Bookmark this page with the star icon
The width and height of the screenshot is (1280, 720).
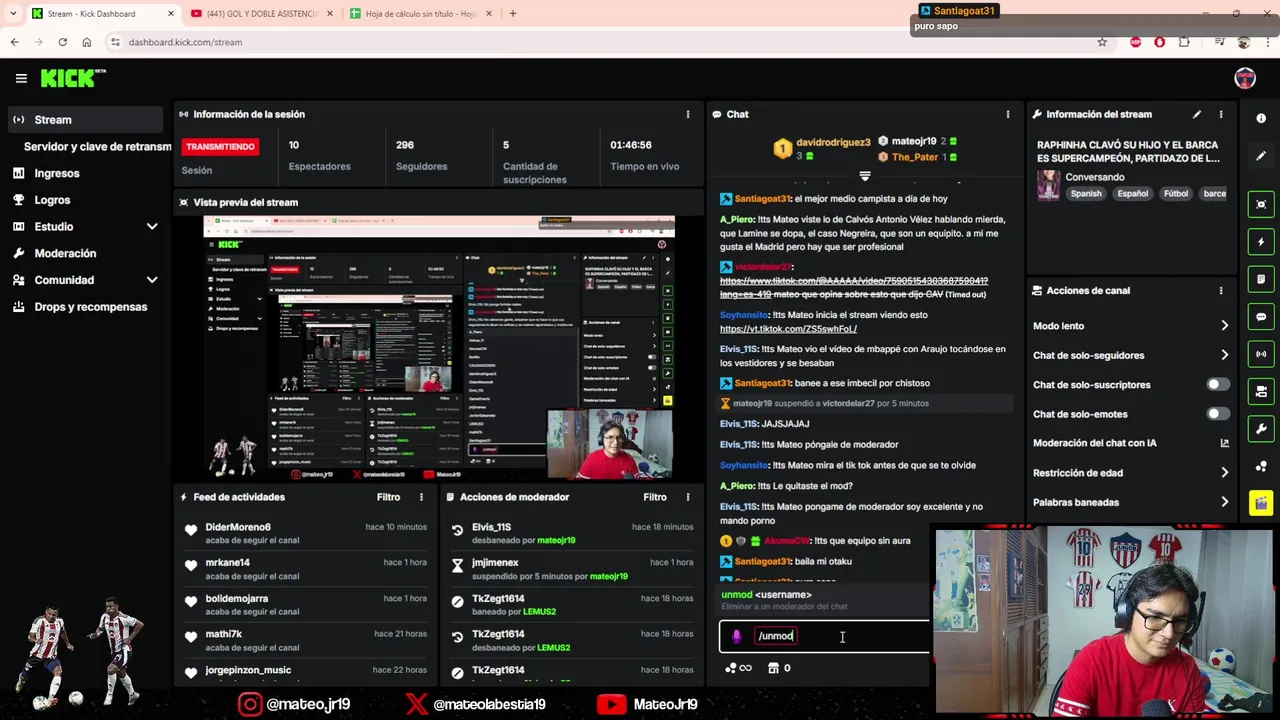[1102, 42]
